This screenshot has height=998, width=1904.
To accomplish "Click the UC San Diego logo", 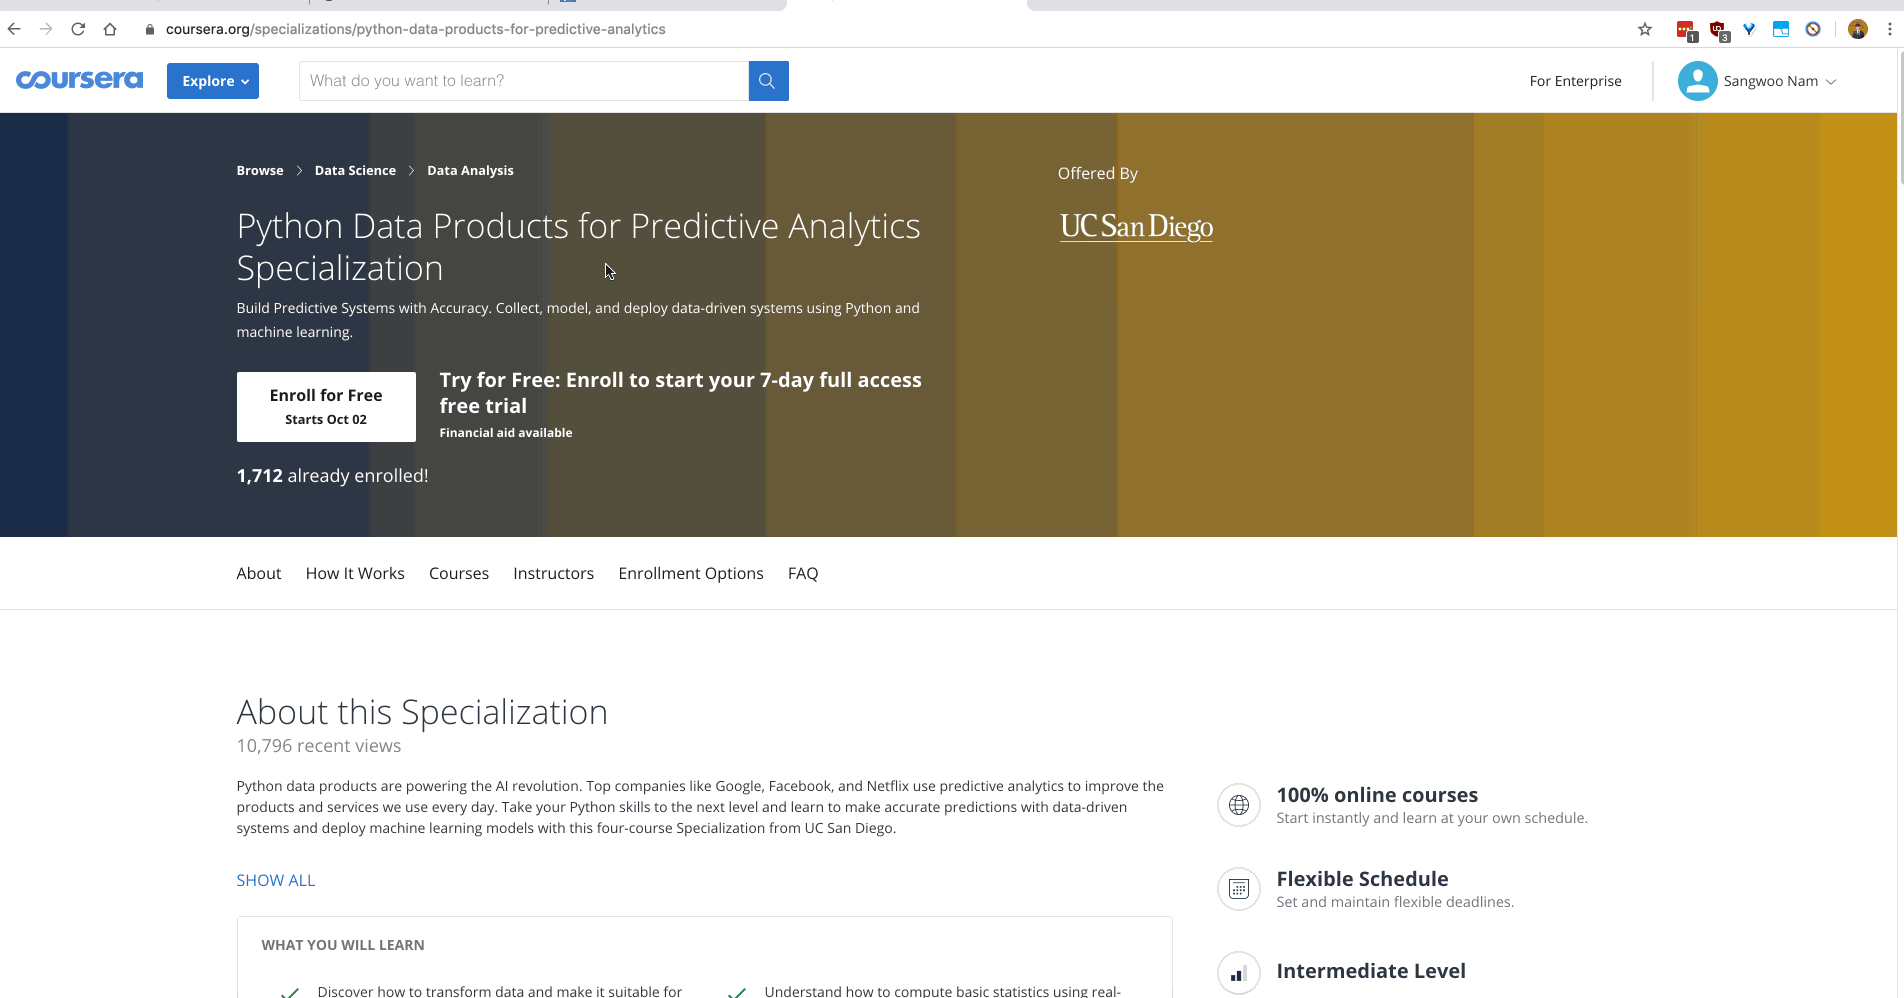I will (1136, 227).
